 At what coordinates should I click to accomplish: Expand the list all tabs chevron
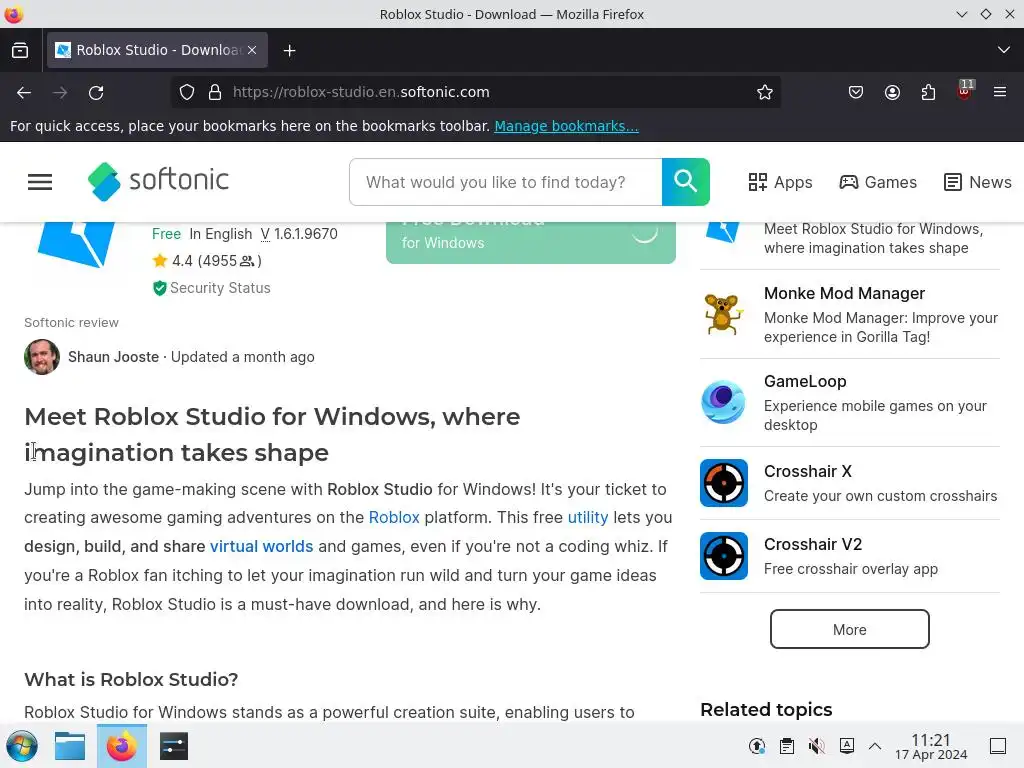coord(1004,50)
